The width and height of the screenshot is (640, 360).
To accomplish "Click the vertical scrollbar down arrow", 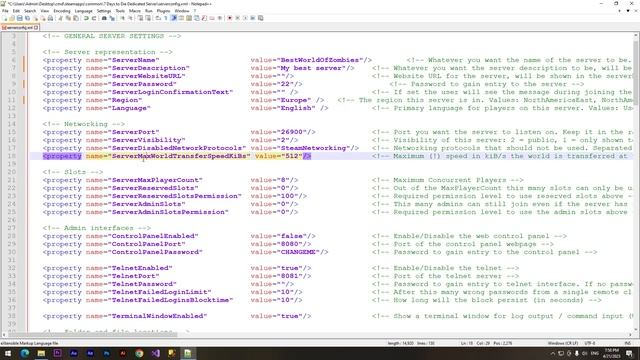I will [636, 329].
